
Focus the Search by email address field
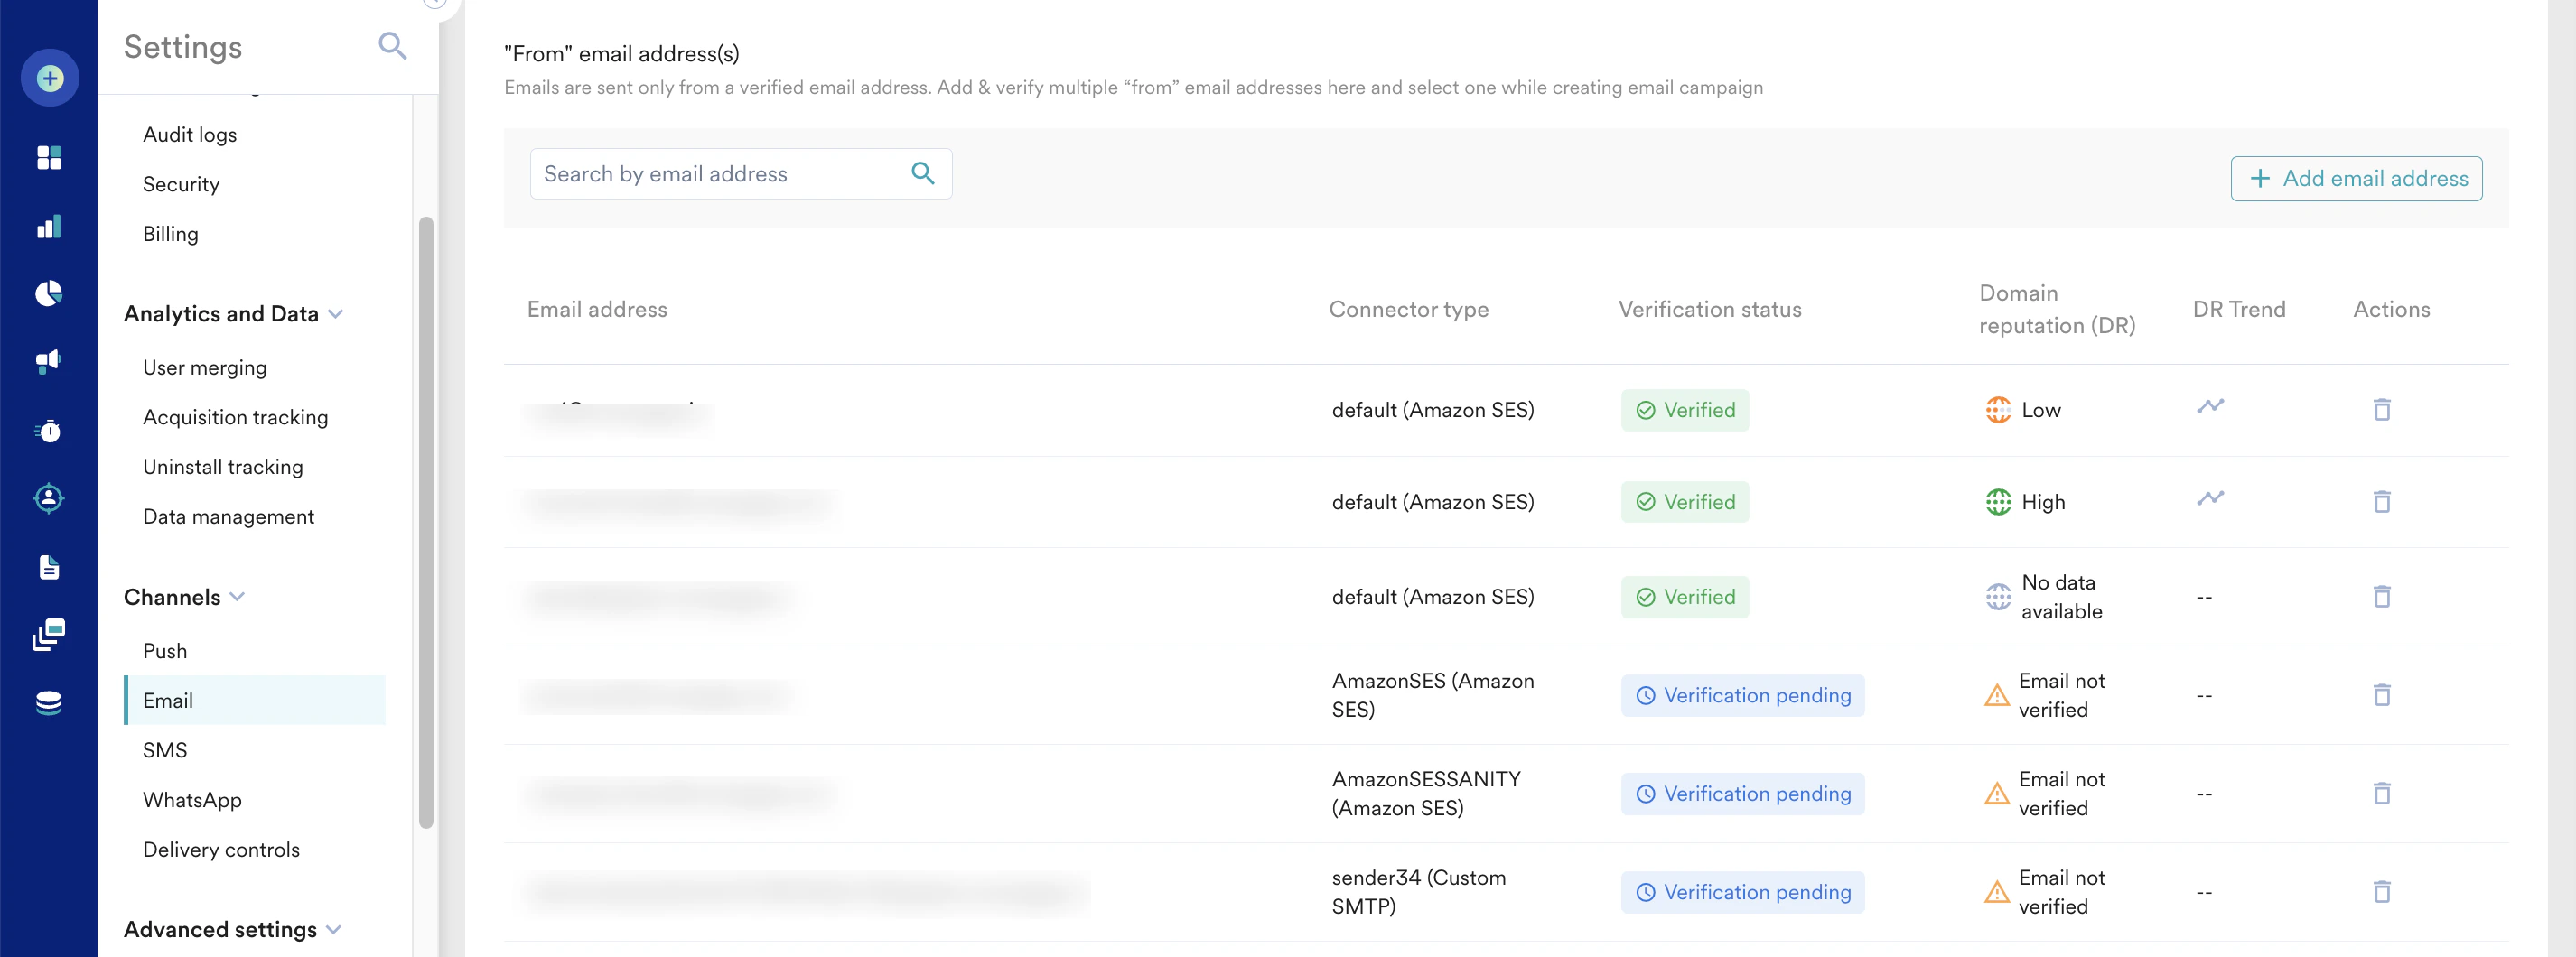pyautogui.click(x=720, y=174)
